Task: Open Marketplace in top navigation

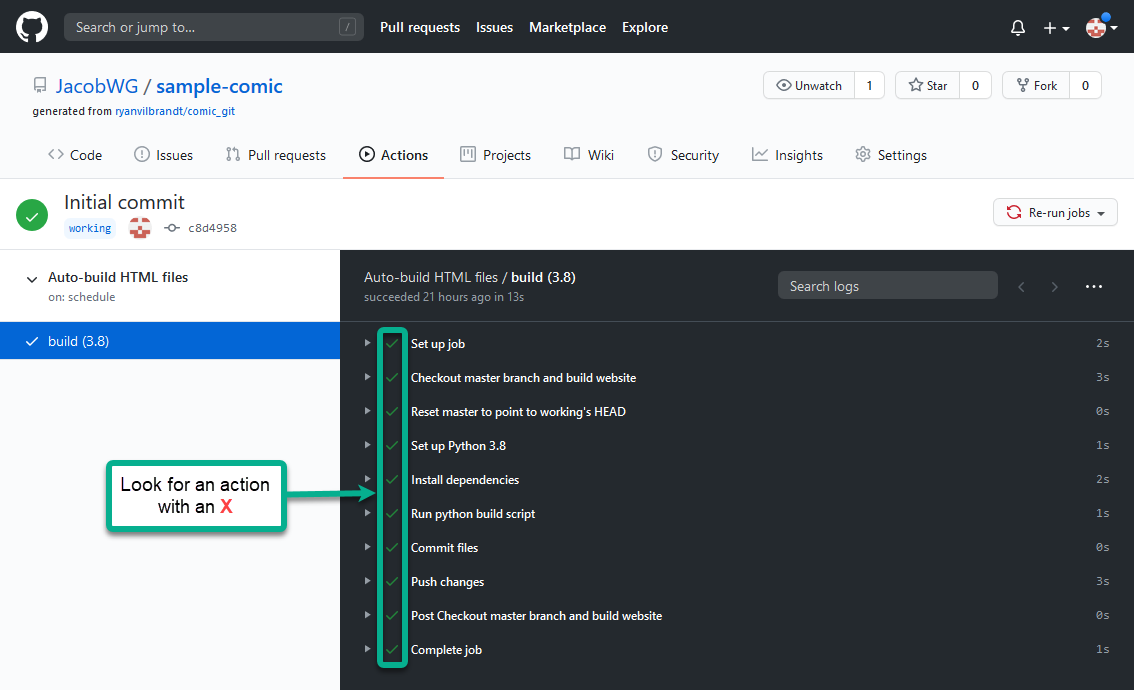Action: pos(567,27)
